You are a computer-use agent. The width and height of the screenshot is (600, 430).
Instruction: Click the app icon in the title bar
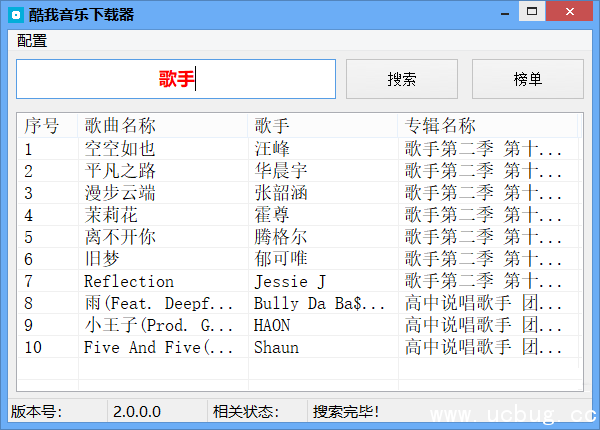click(x=16, y=14)
